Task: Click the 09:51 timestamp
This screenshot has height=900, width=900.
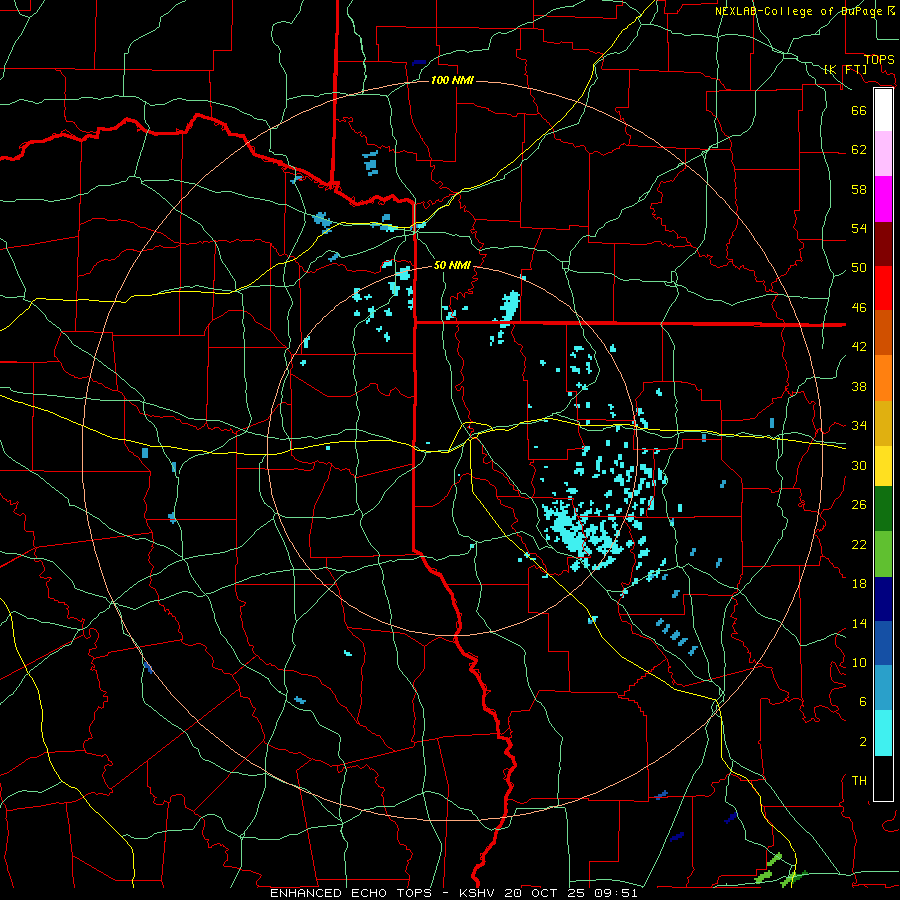Action: pos(616,893)
